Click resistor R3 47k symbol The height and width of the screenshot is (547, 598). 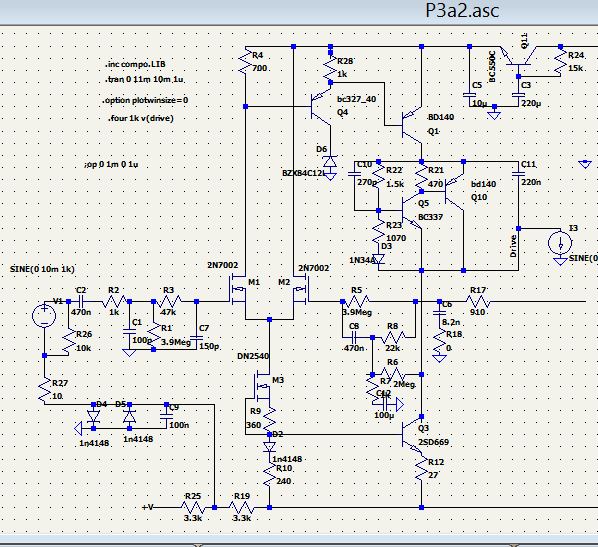tap(168, 301)
